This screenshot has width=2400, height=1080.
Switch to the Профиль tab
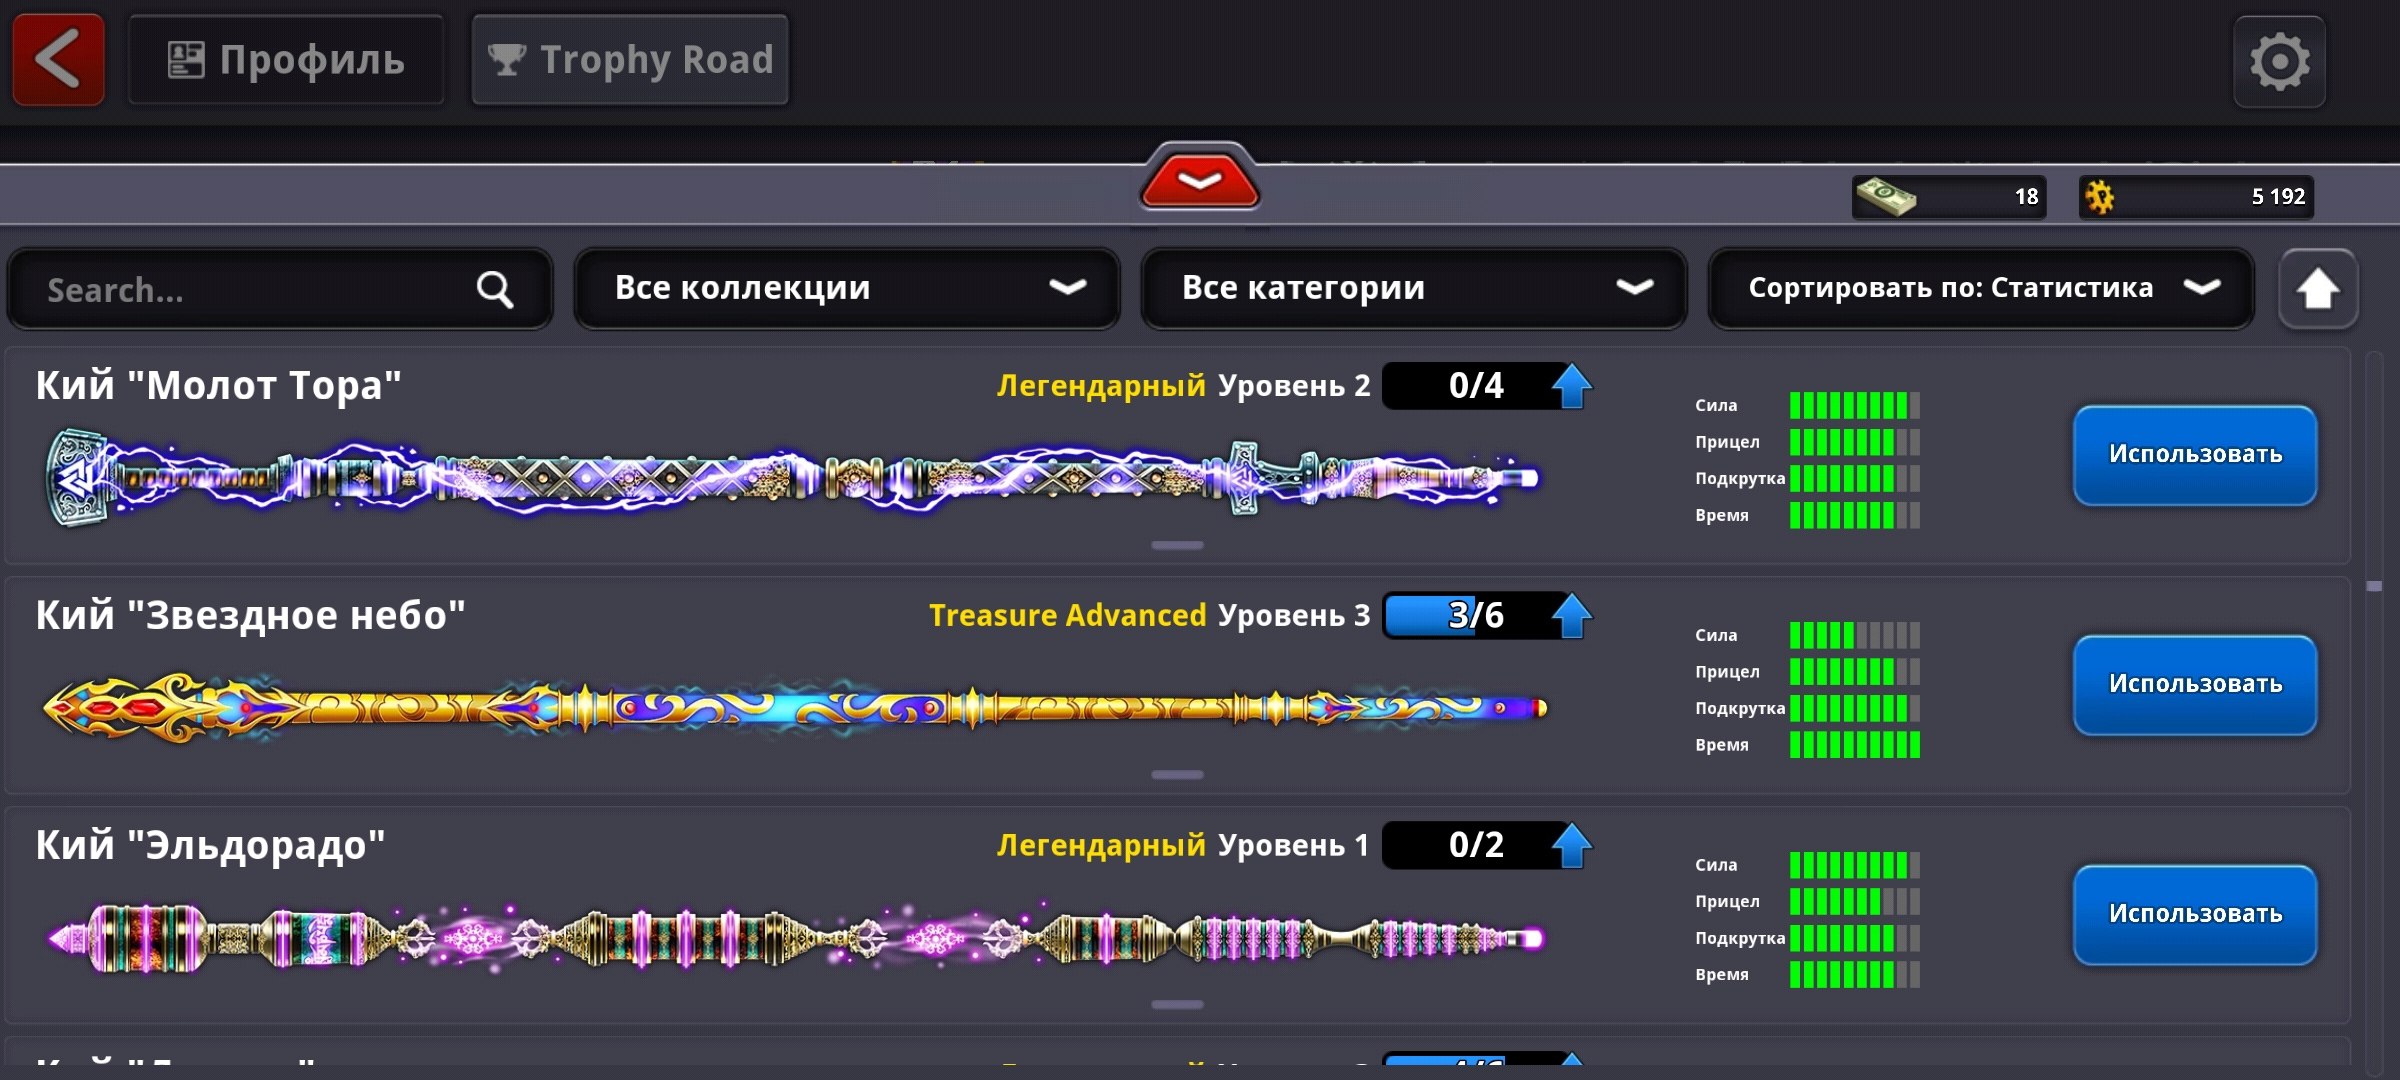(286, 60)
